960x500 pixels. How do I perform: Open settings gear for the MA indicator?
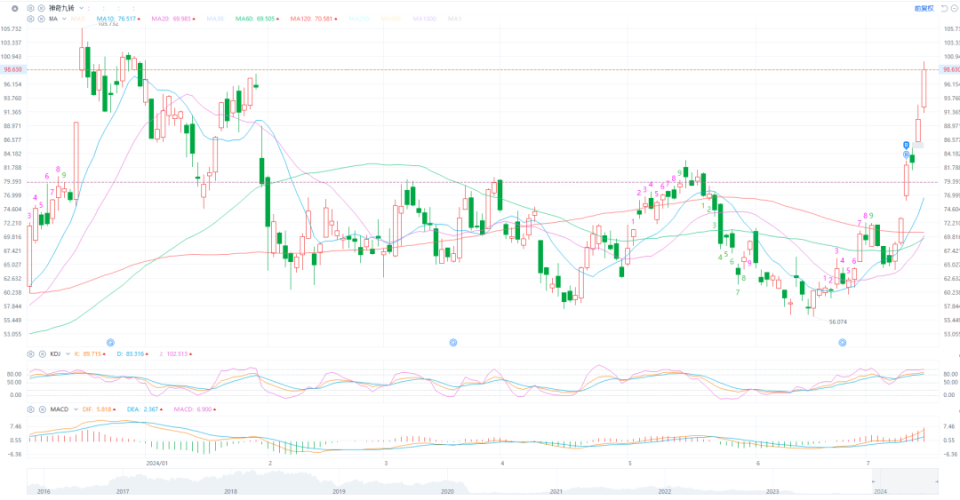pos(31,19)
